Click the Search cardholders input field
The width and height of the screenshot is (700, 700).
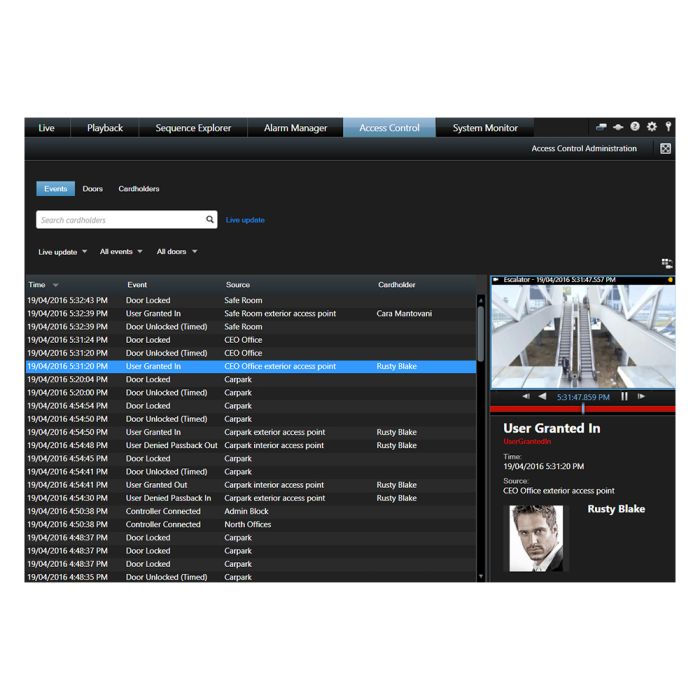pyautogui.click(x=120, y=220)
